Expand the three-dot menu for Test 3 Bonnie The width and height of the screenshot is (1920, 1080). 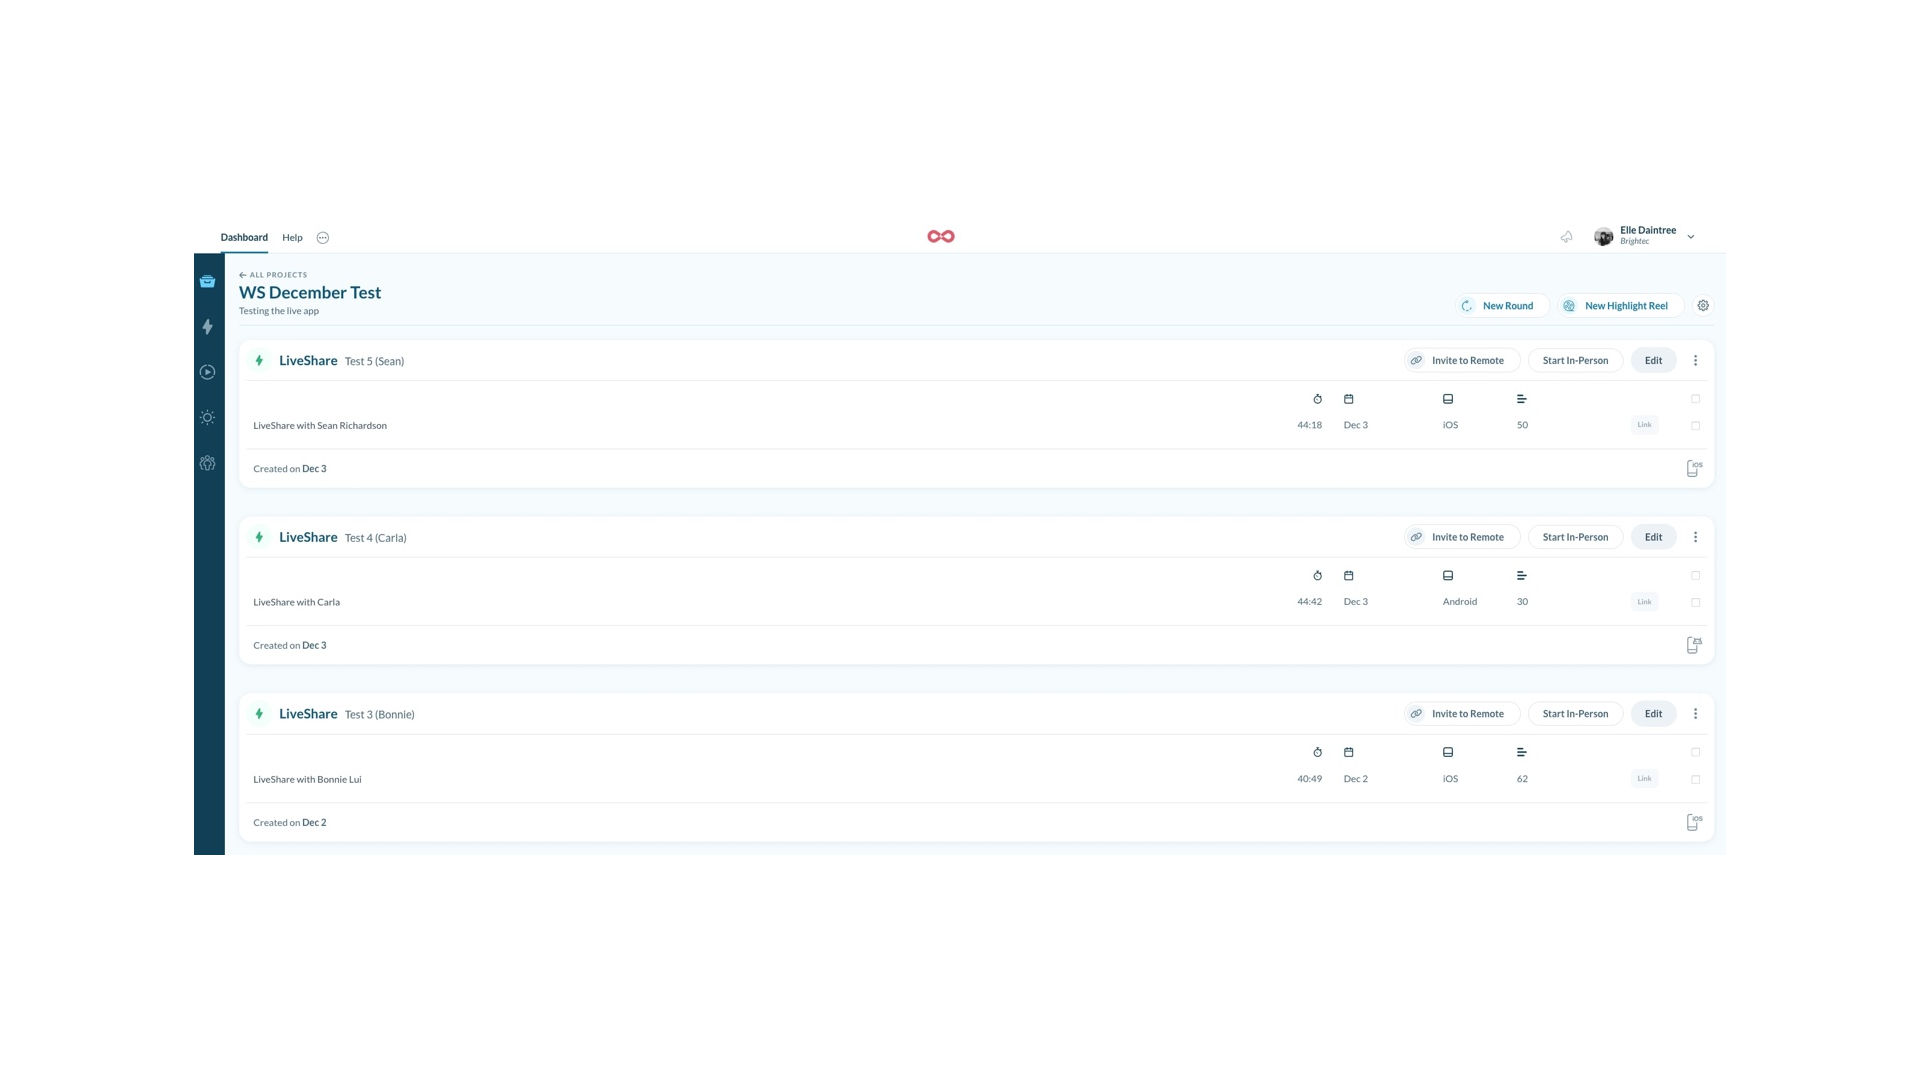pos(1695,713)
